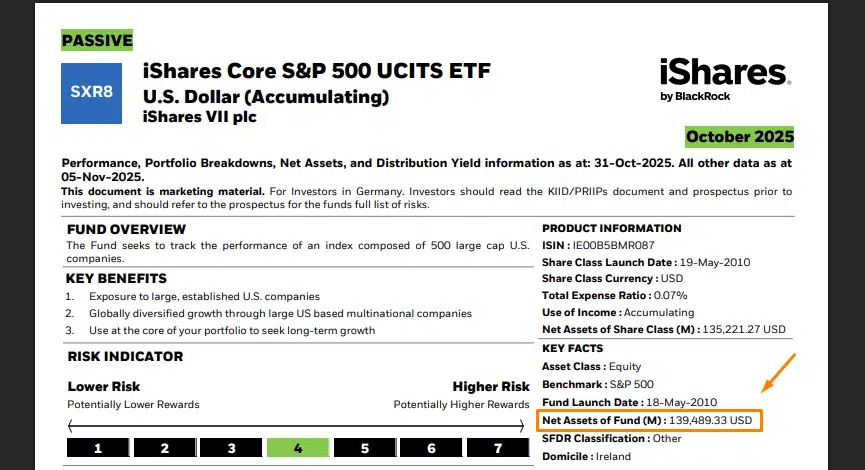865x470 pixels.
Task: Select the October 2025 date tag
Action: 739,136
